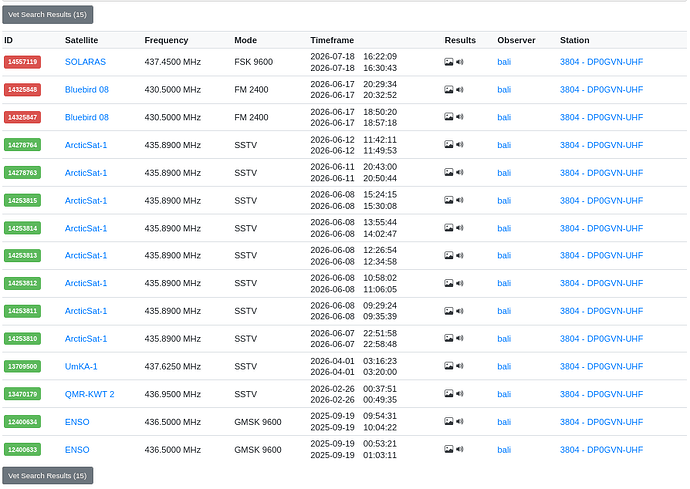The width and height of the screenshot is (690, 489).
Task: Open the green observation badge 13709500
Action: pyautogui.click(x=22, y=366)
